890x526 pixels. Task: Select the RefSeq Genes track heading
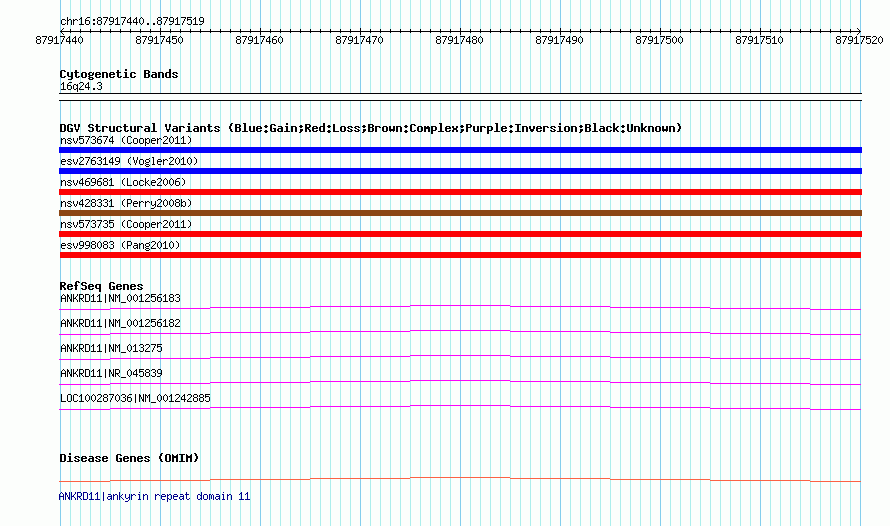point(101,286)
